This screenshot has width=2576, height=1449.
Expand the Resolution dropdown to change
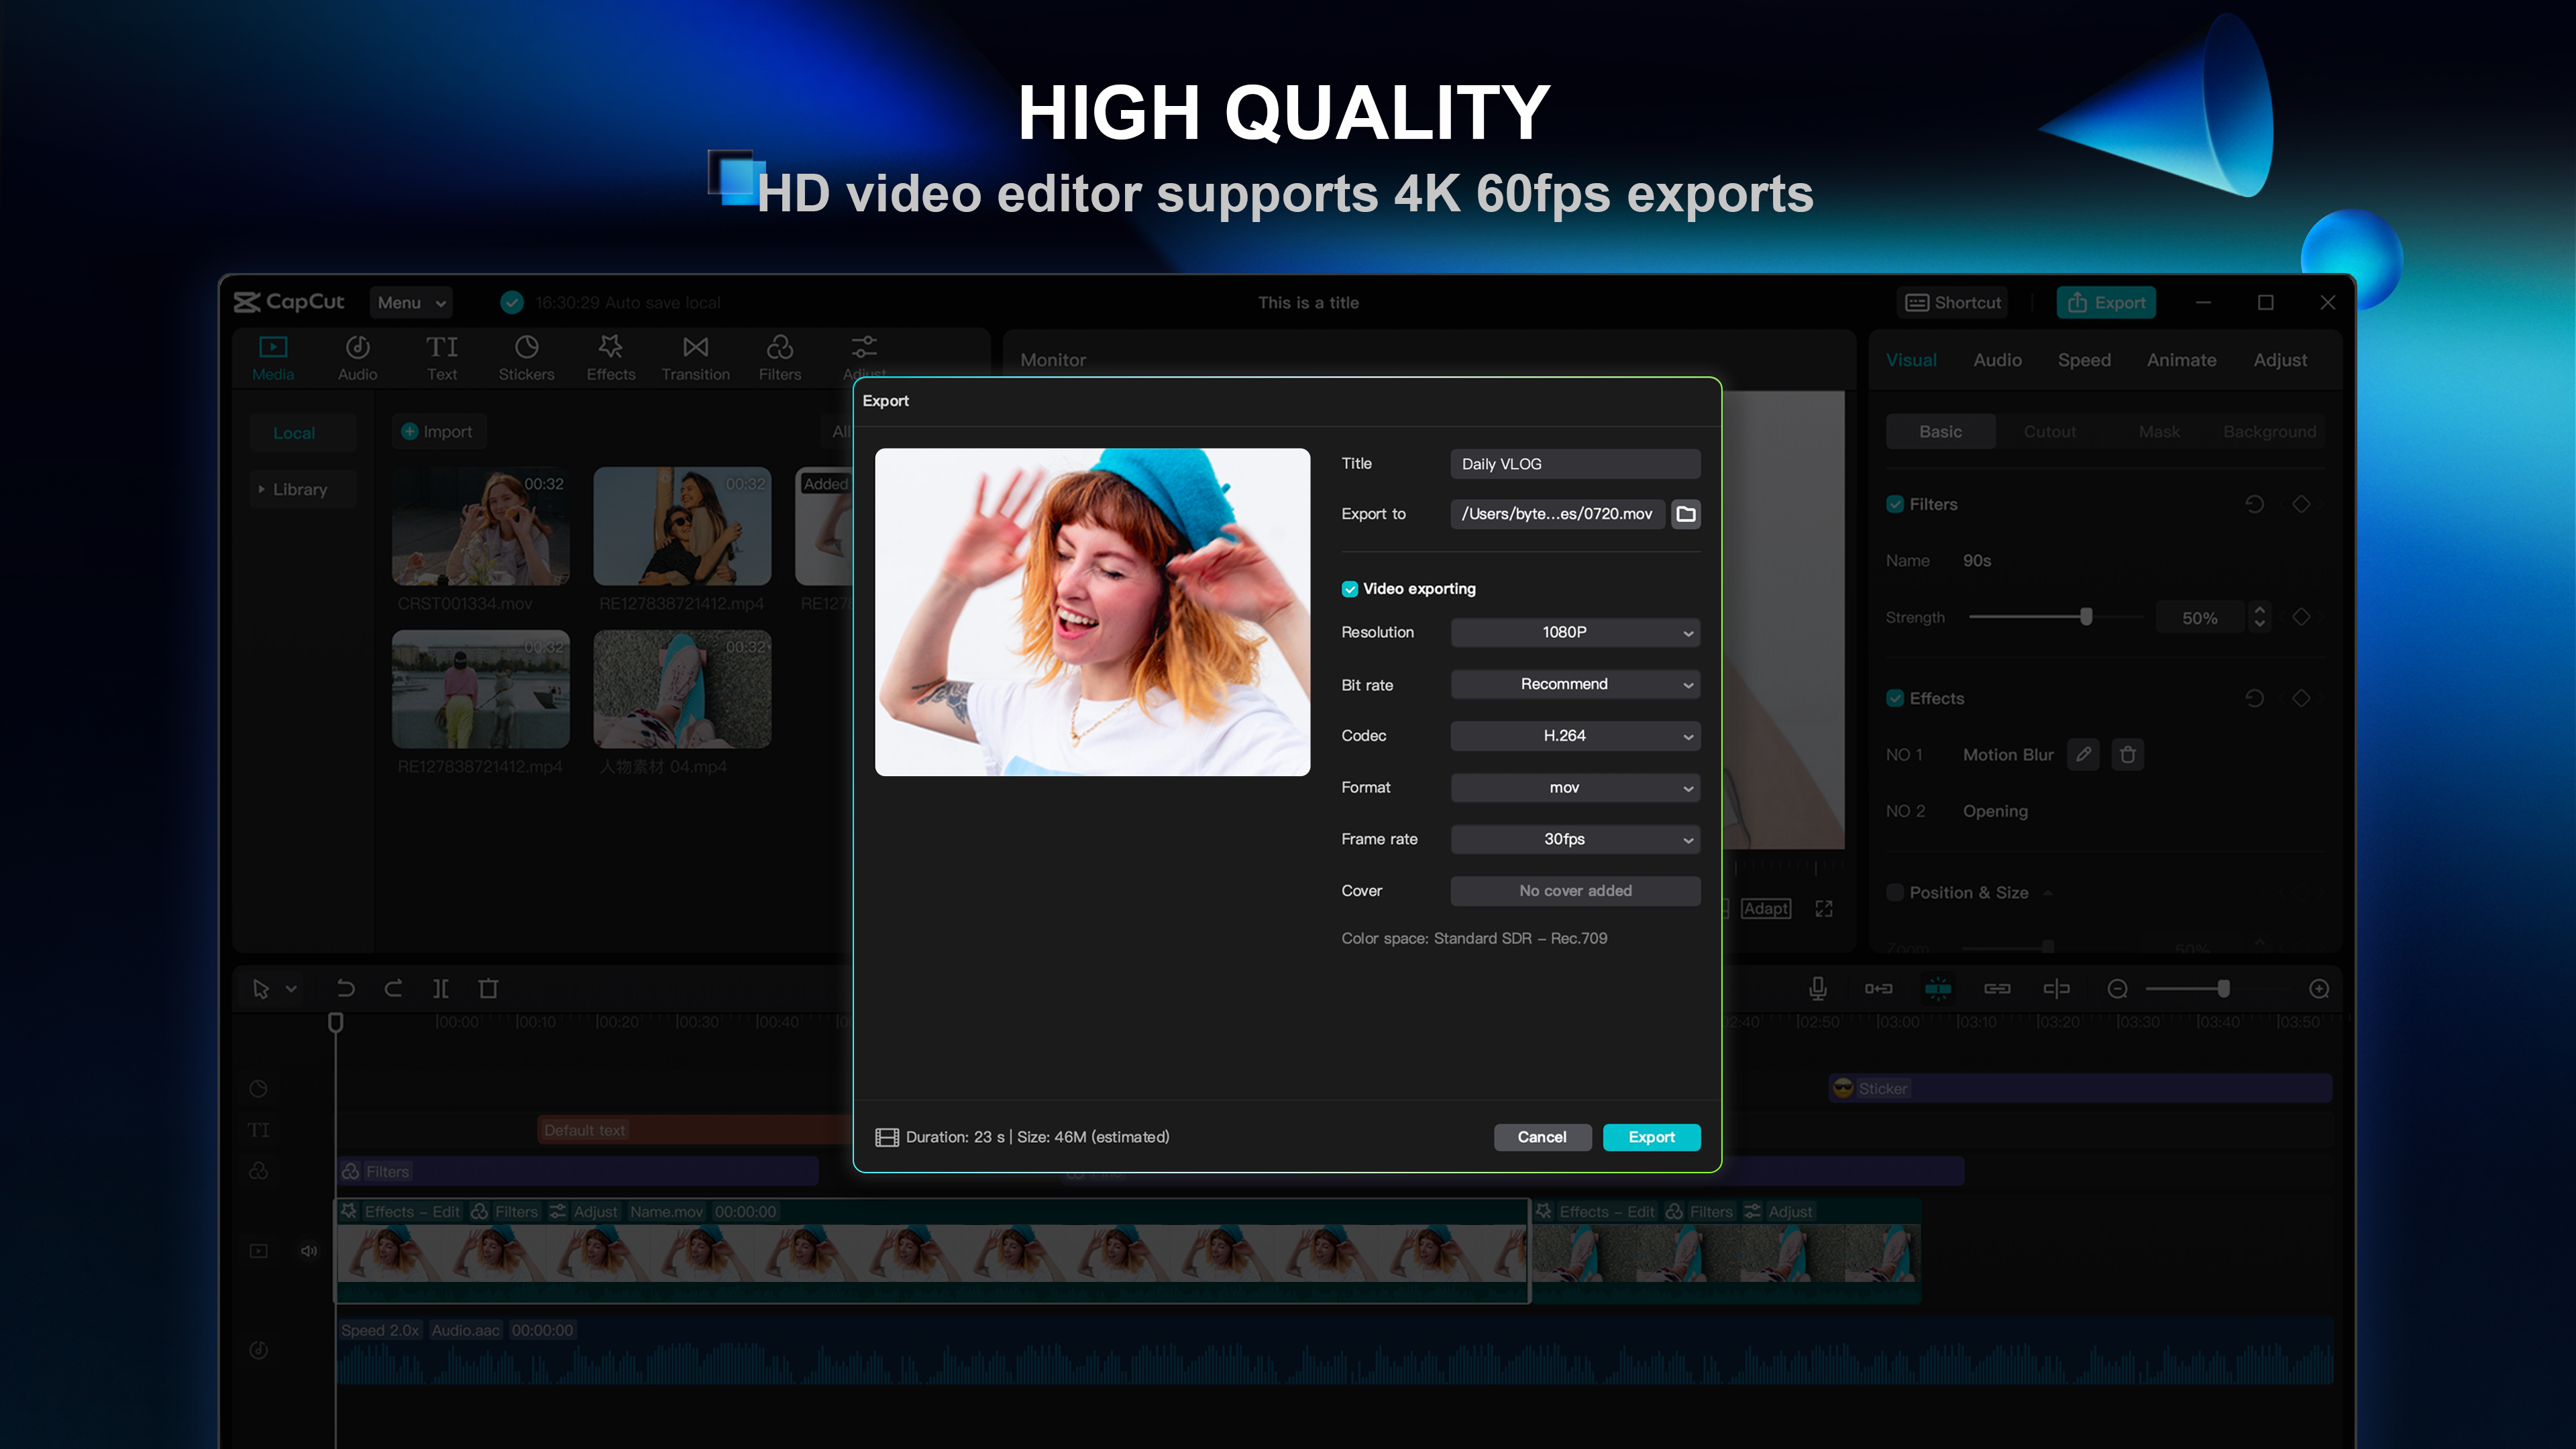[x=1576, y=632]
